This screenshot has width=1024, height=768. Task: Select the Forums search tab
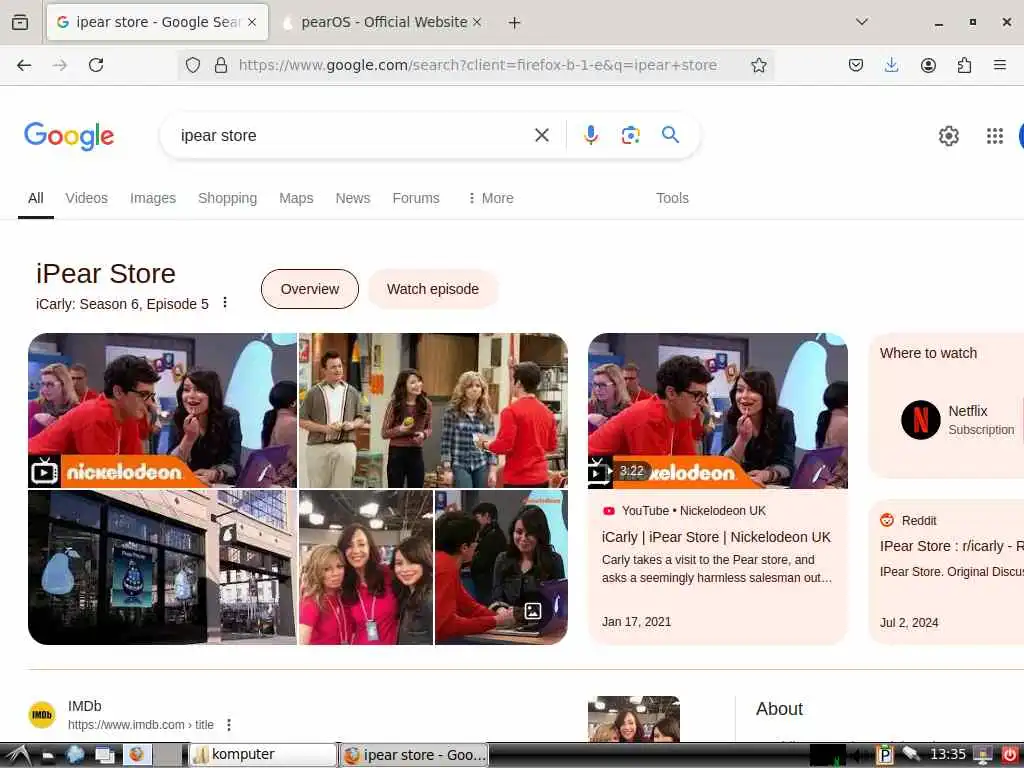[x=416, y=198]
